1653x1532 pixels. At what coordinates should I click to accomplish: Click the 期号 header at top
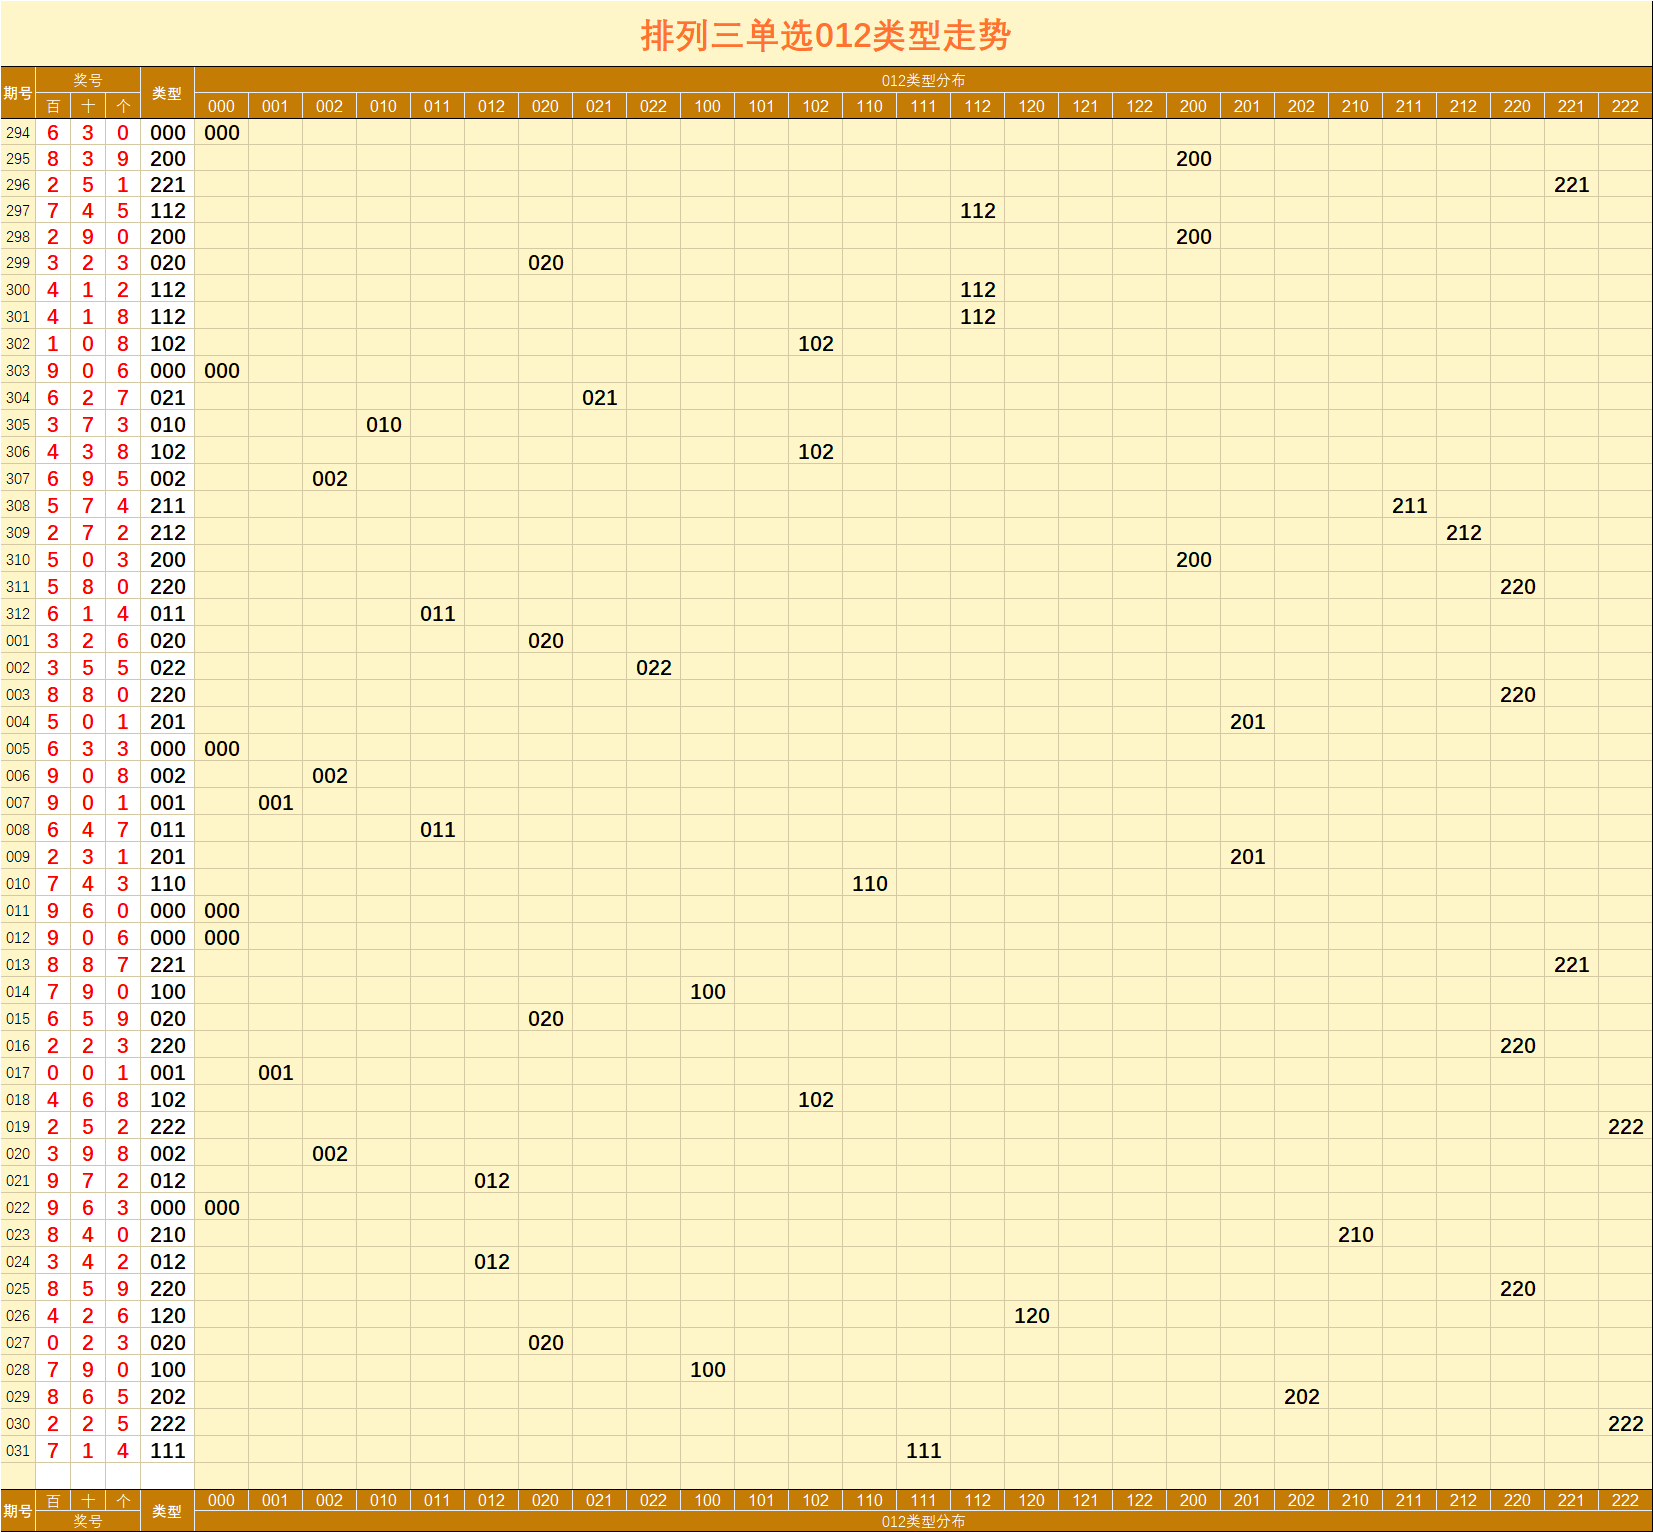[x=18, y=93]
